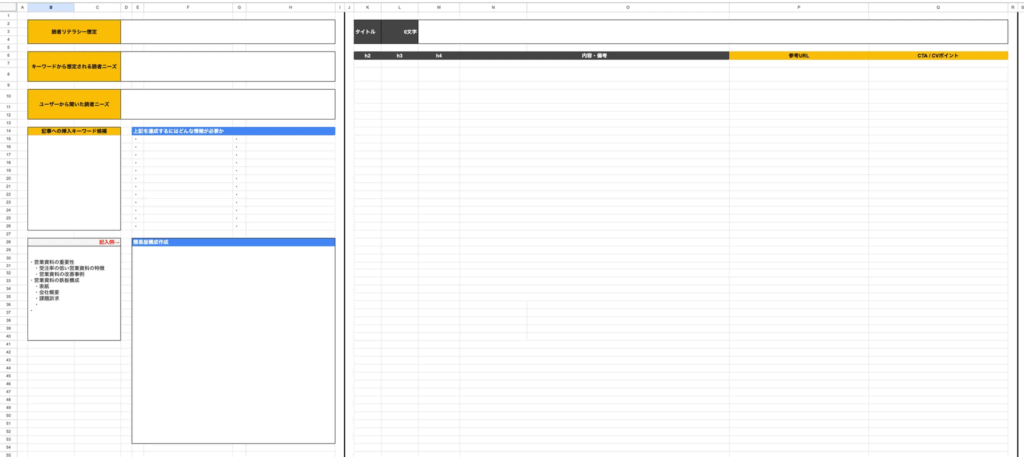
Task: Select the h3 column header cell
Action: click(400, 56)
